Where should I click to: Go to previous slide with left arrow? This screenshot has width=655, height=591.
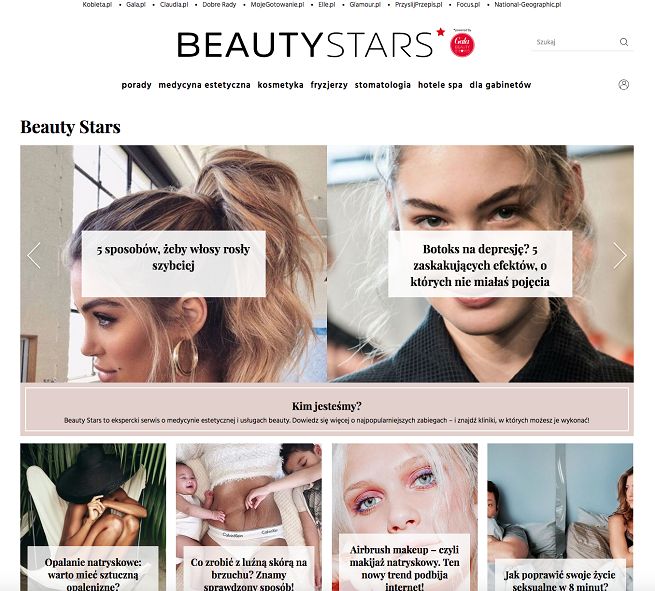point(34,255)
